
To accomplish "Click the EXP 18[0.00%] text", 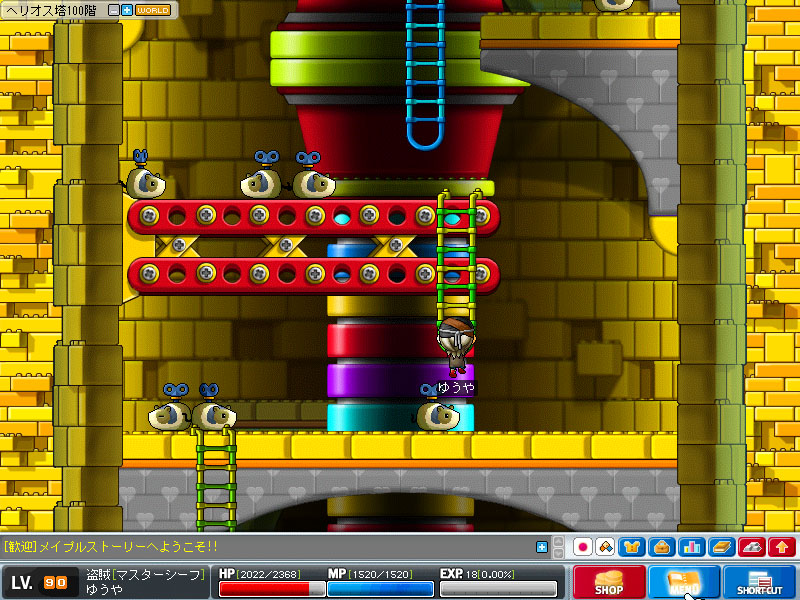I will 477,574.
